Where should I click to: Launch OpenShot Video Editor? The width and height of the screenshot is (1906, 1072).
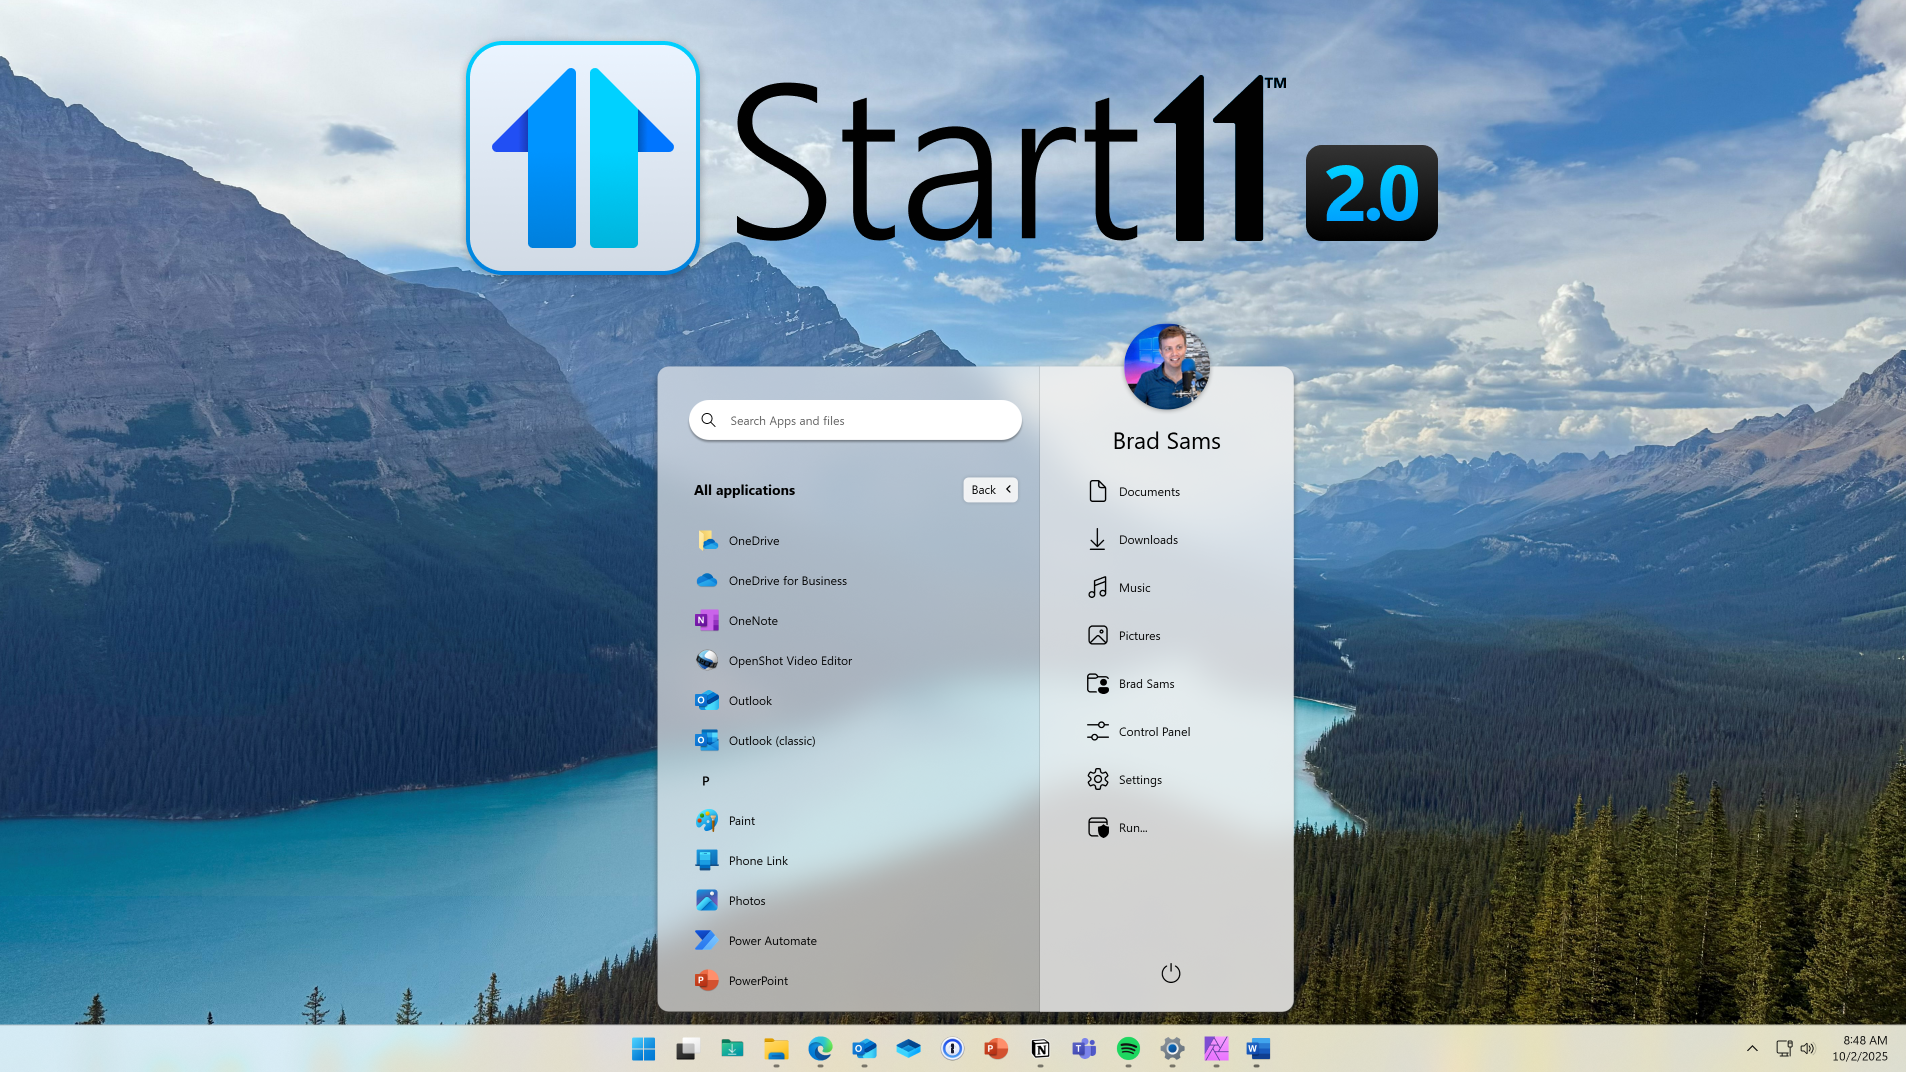point(789,661)
